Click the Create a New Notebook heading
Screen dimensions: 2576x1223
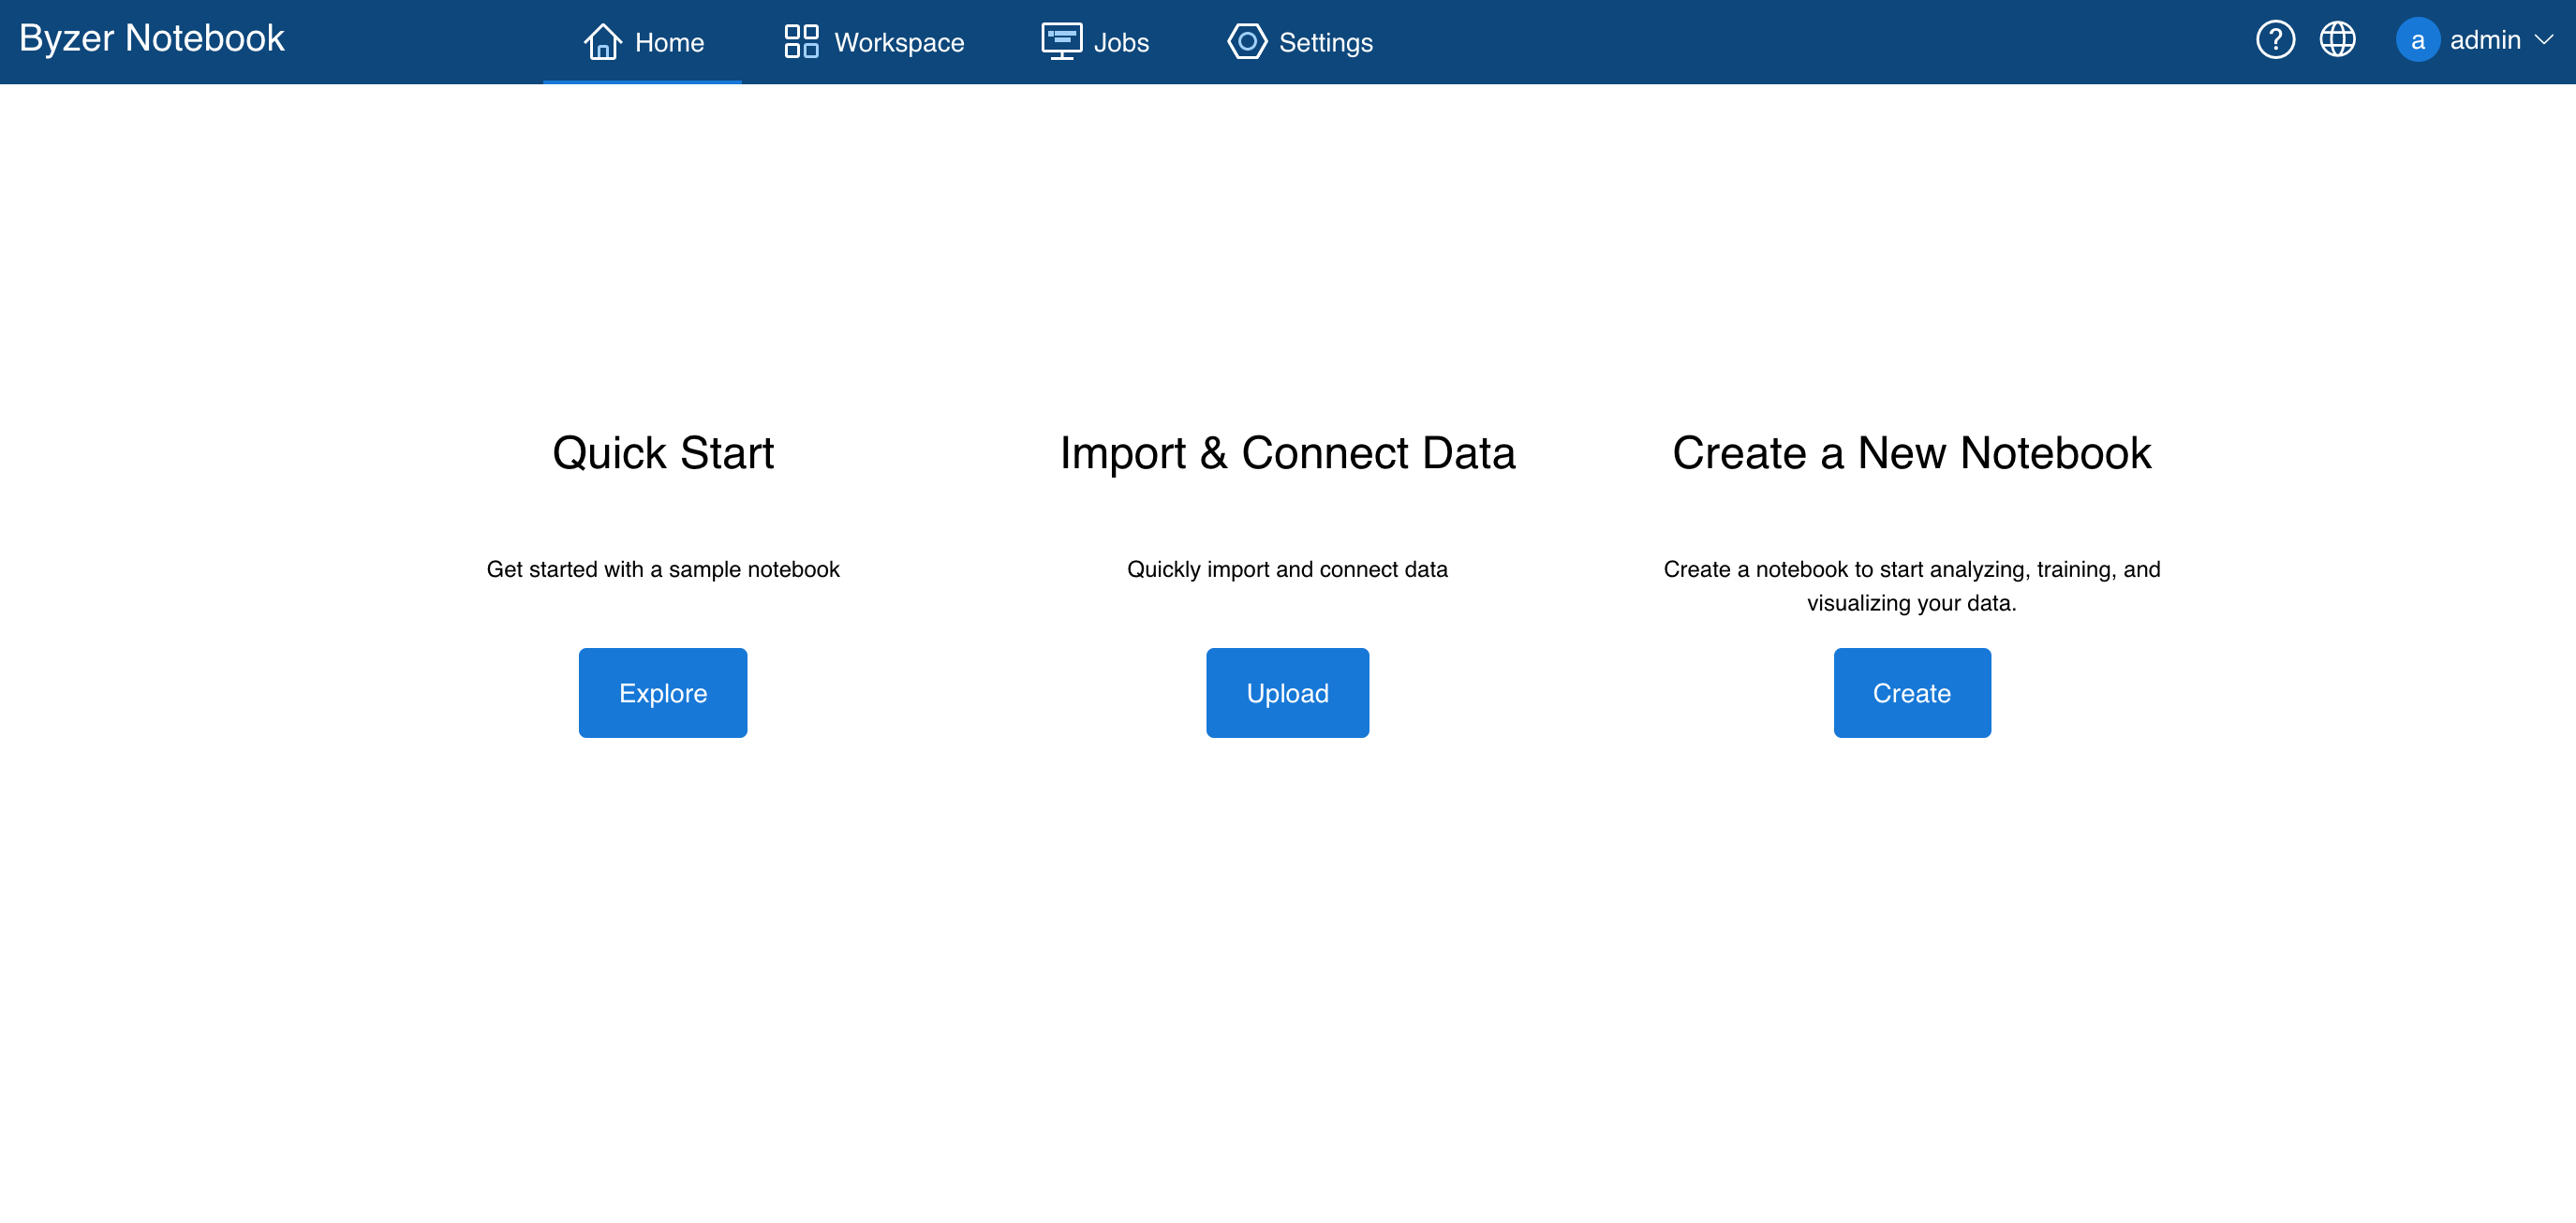pos(1911,453)
